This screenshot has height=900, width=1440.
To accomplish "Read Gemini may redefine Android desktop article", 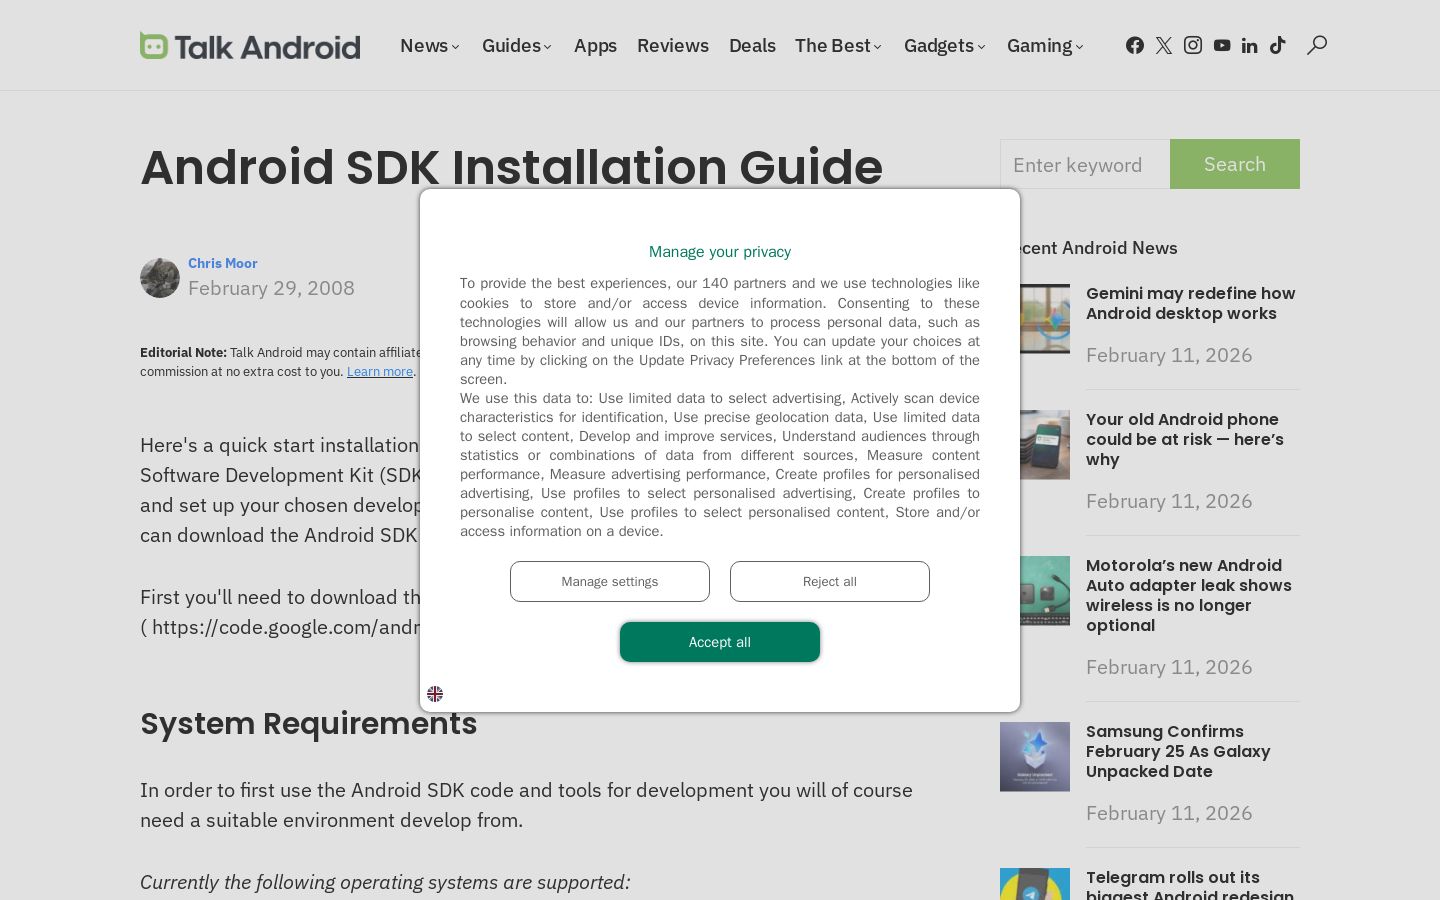I will click(1191, 303).
